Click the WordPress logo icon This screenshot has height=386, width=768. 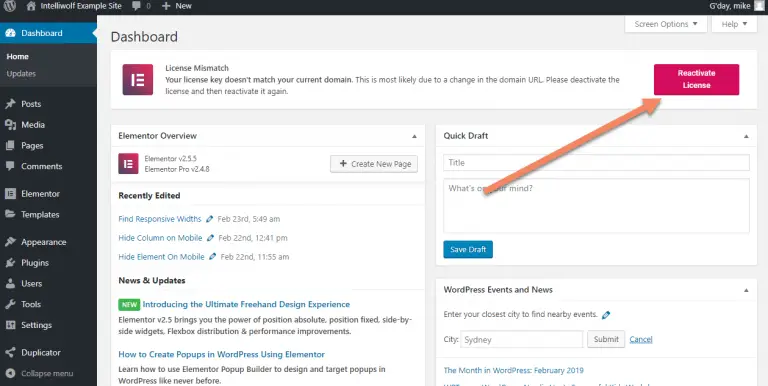pyautogui.click(x=10, y=6)
